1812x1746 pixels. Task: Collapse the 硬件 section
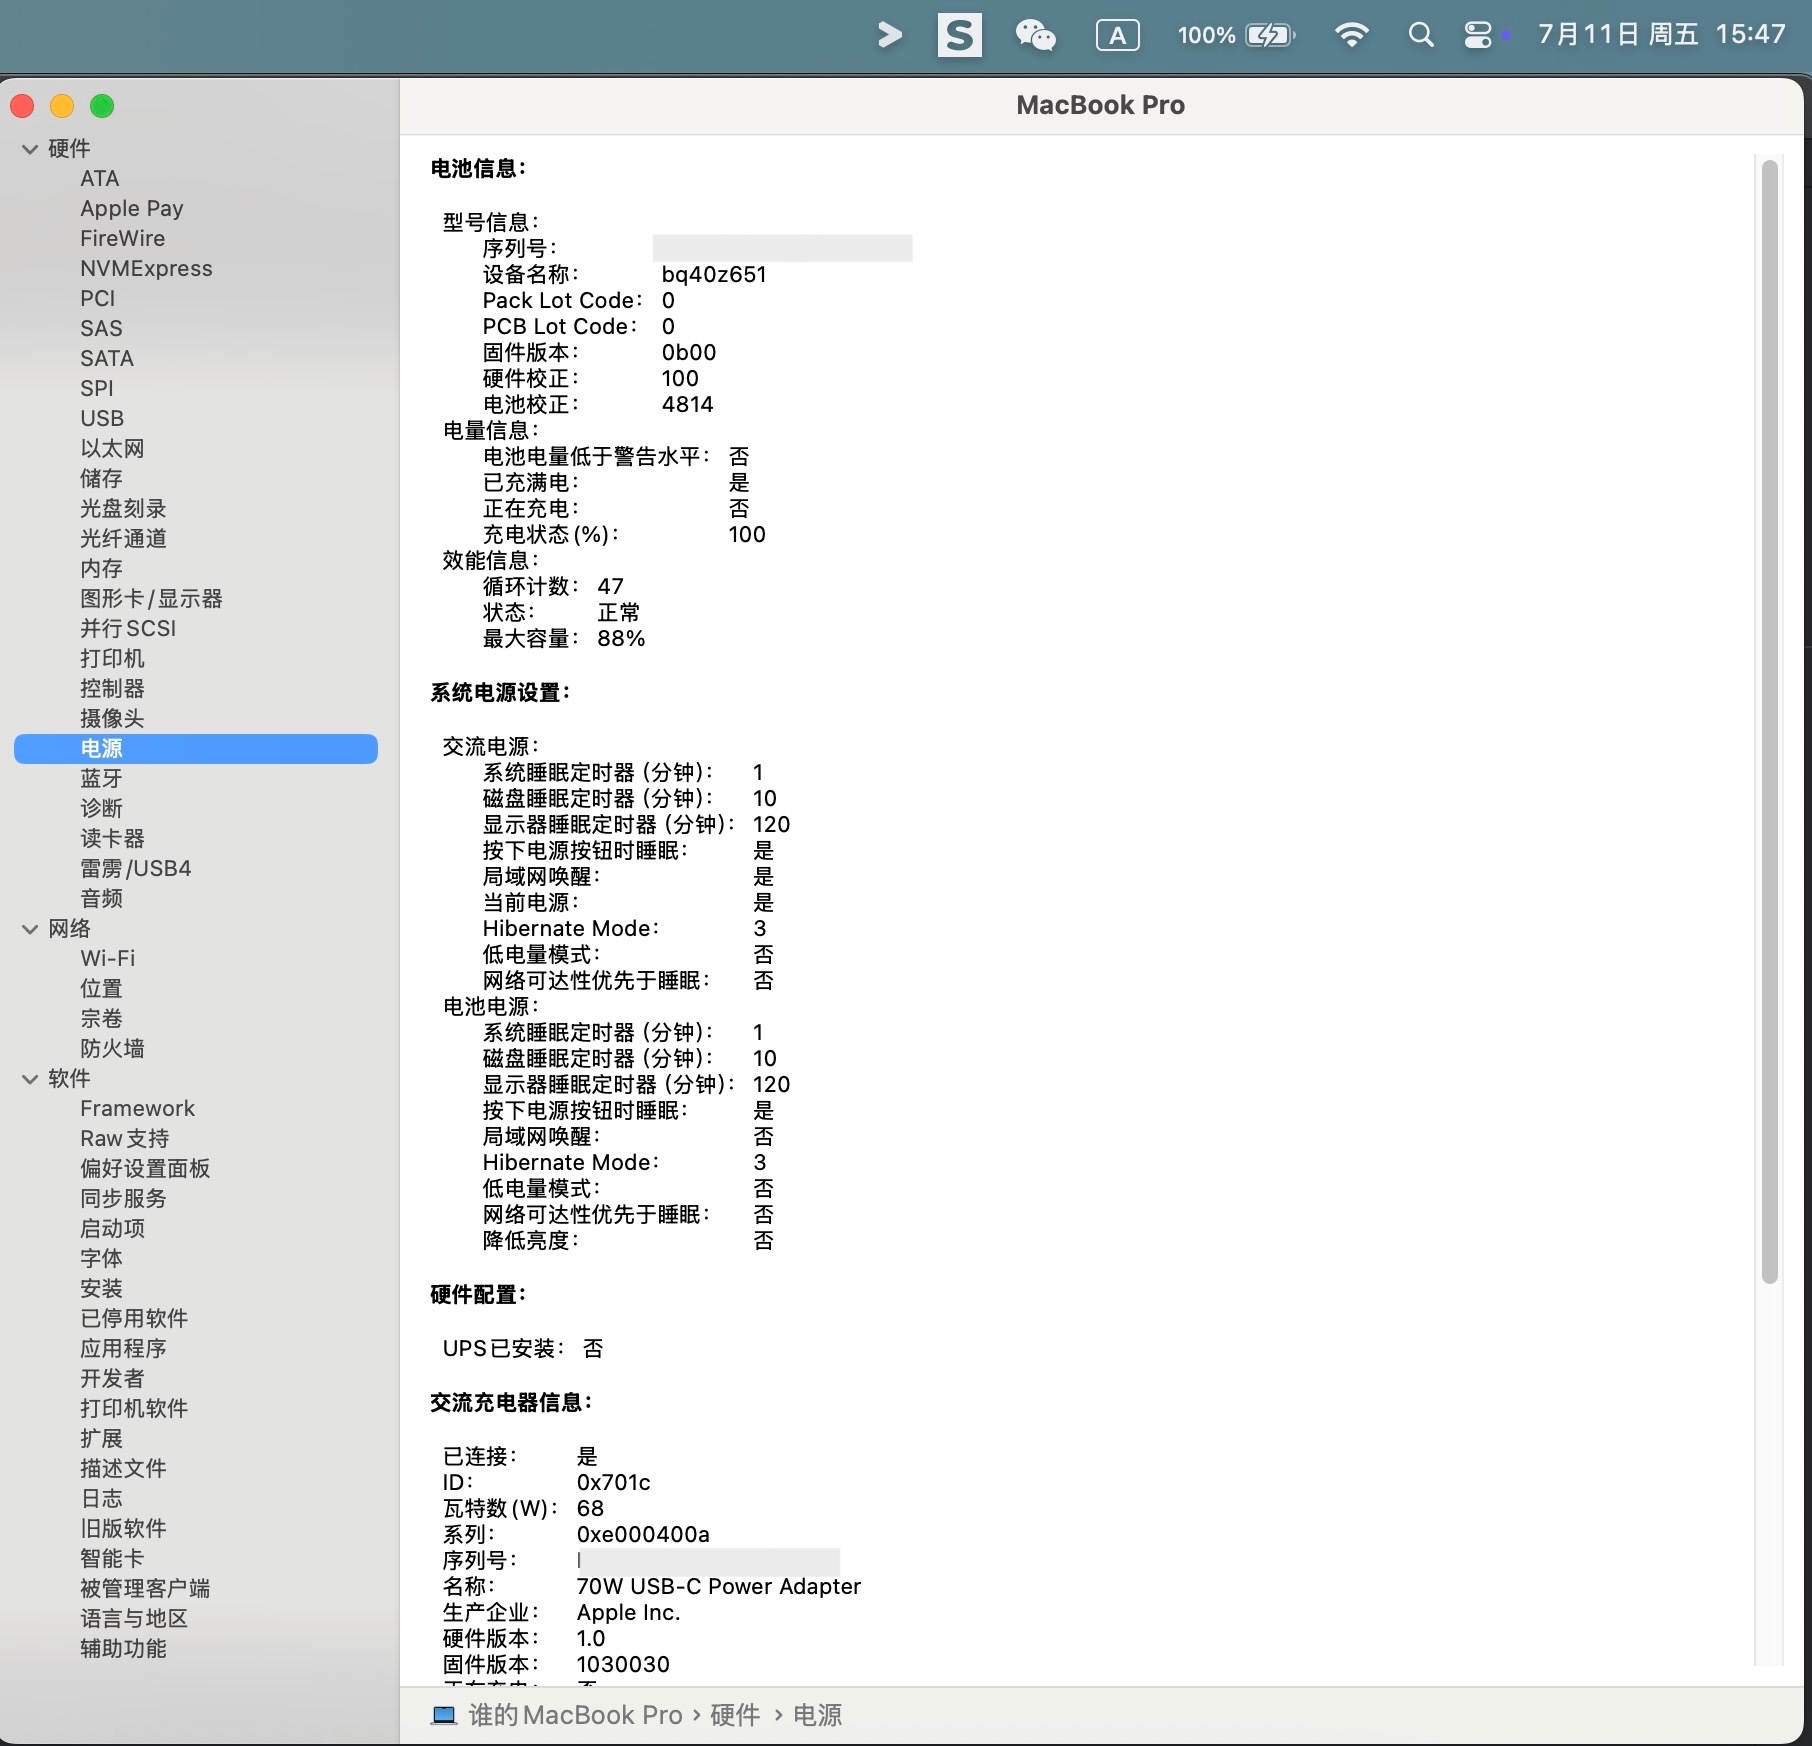point(30,149)
